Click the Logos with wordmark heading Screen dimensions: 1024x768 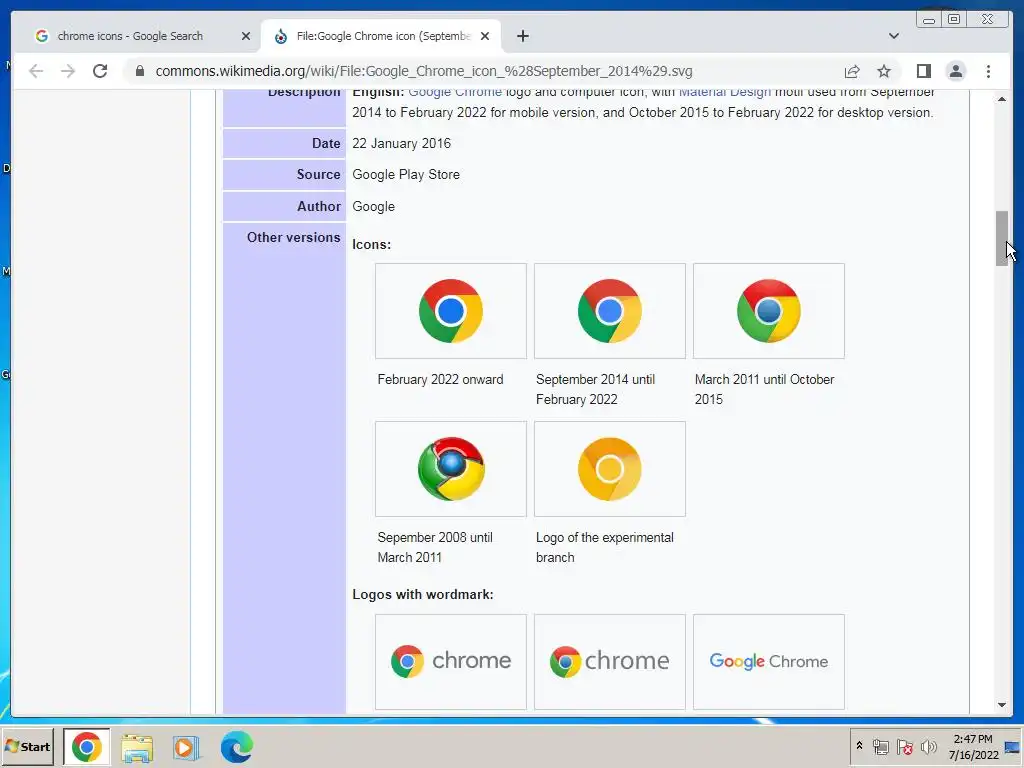click(x=423, y=594)
